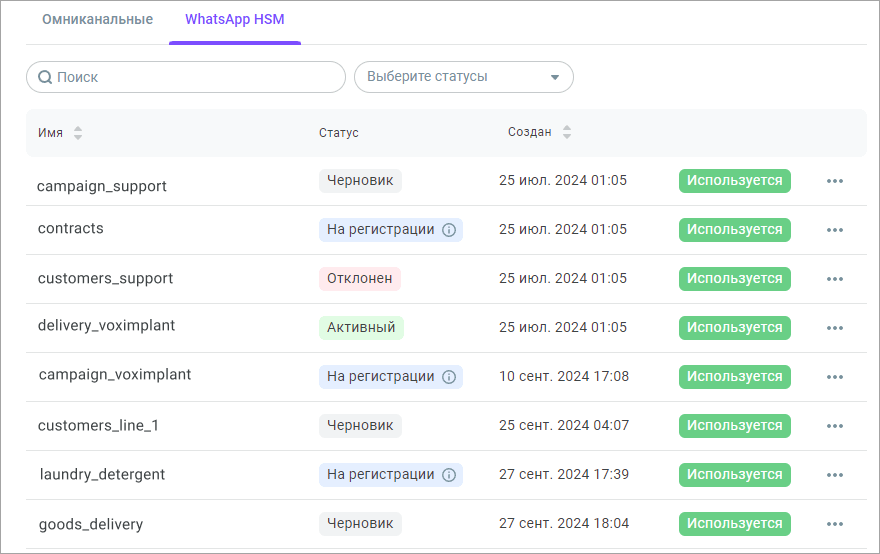Select the customers_support template name
Image resolution: width=880 pixels, height=554 pixels.
(106, 278)
